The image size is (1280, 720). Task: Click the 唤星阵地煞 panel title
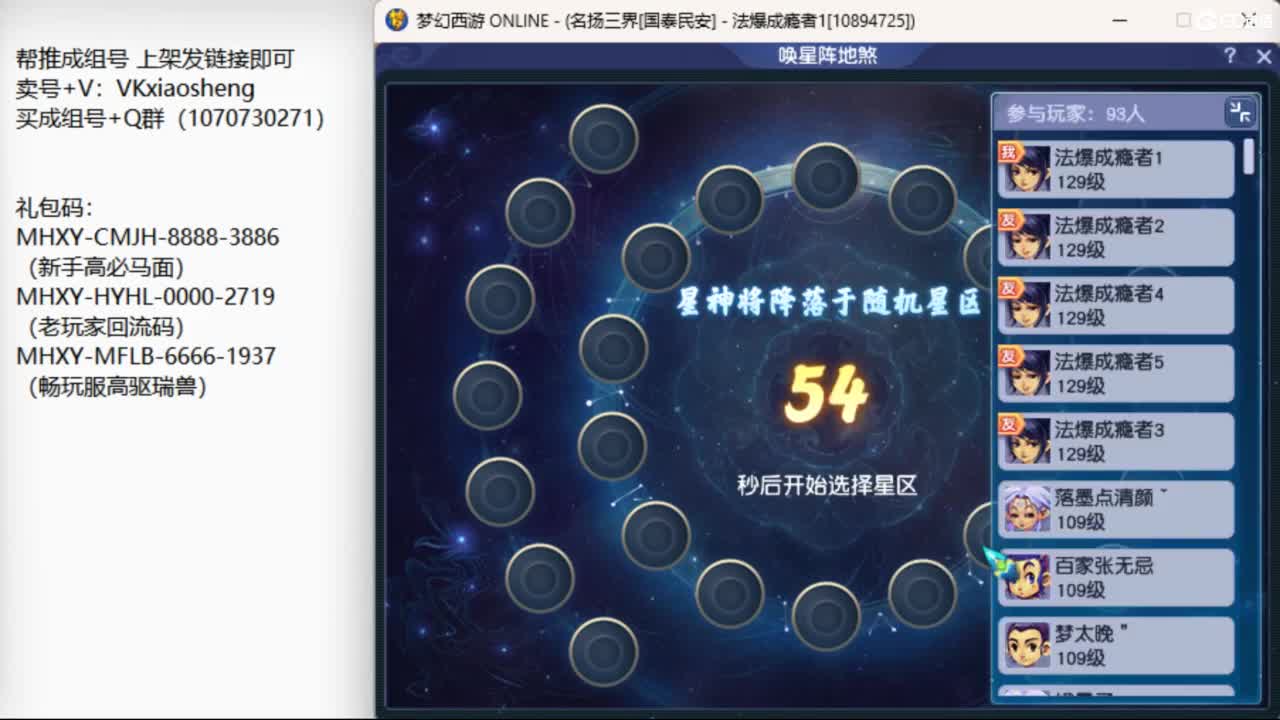click(x=828, y=56)
